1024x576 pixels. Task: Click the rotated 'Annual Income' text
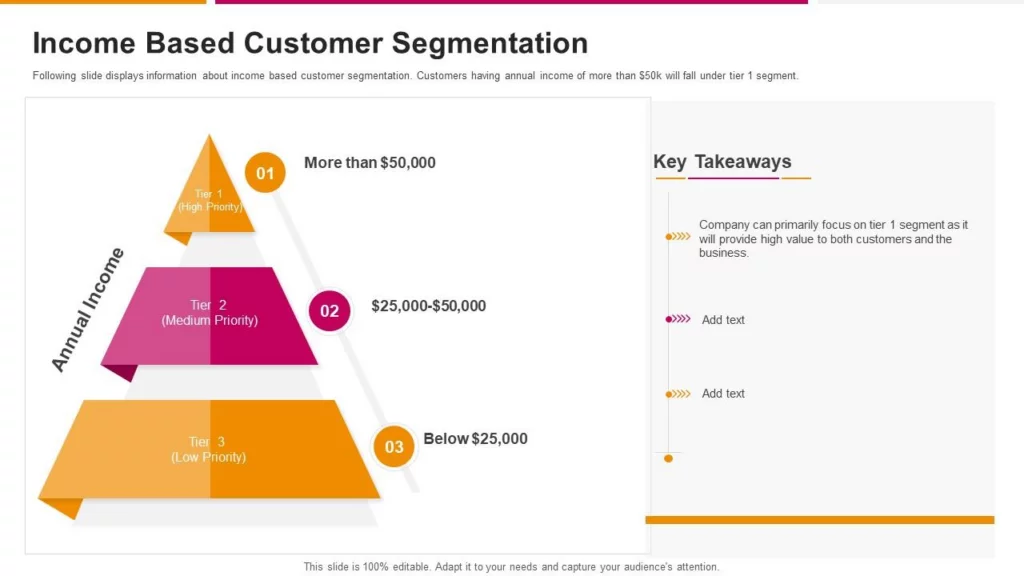pyautogui.click(x=88, y=310)
